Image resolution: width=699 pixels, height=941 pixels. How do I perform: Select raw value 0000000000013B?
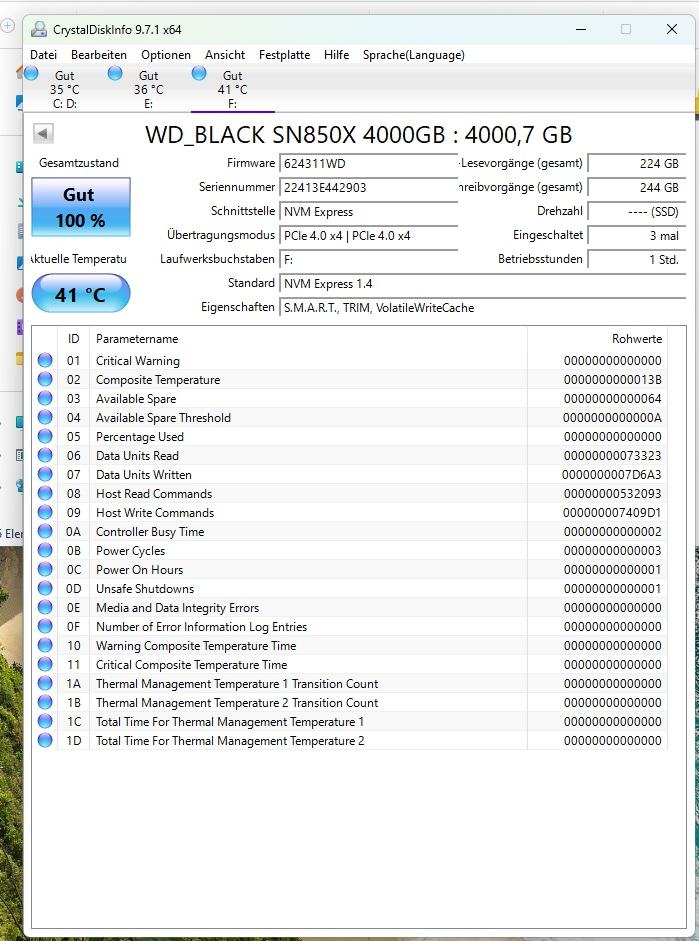[x=613, y=380]
